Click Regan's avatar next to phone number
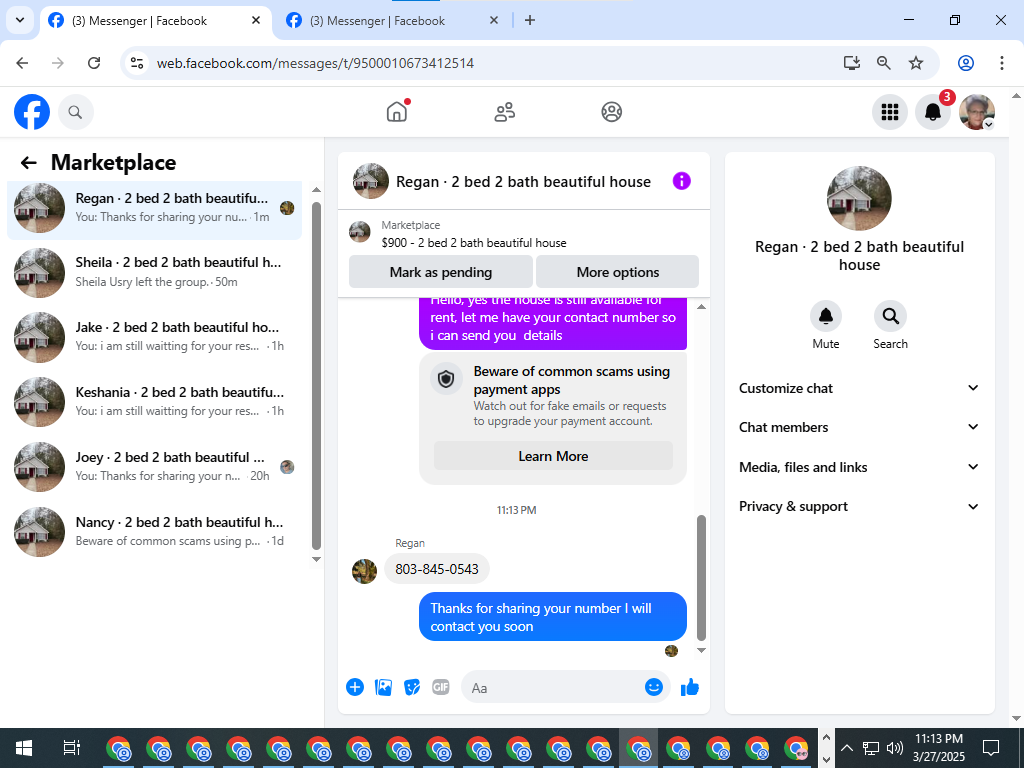This screenshot has height=768, width=1024. point(364,571)
